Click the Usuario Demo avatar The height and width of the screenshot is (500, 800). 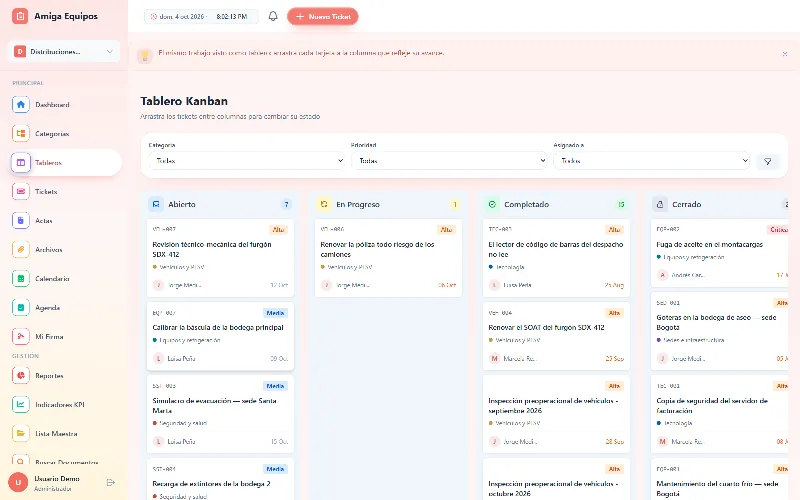click(x=18, y=483)
